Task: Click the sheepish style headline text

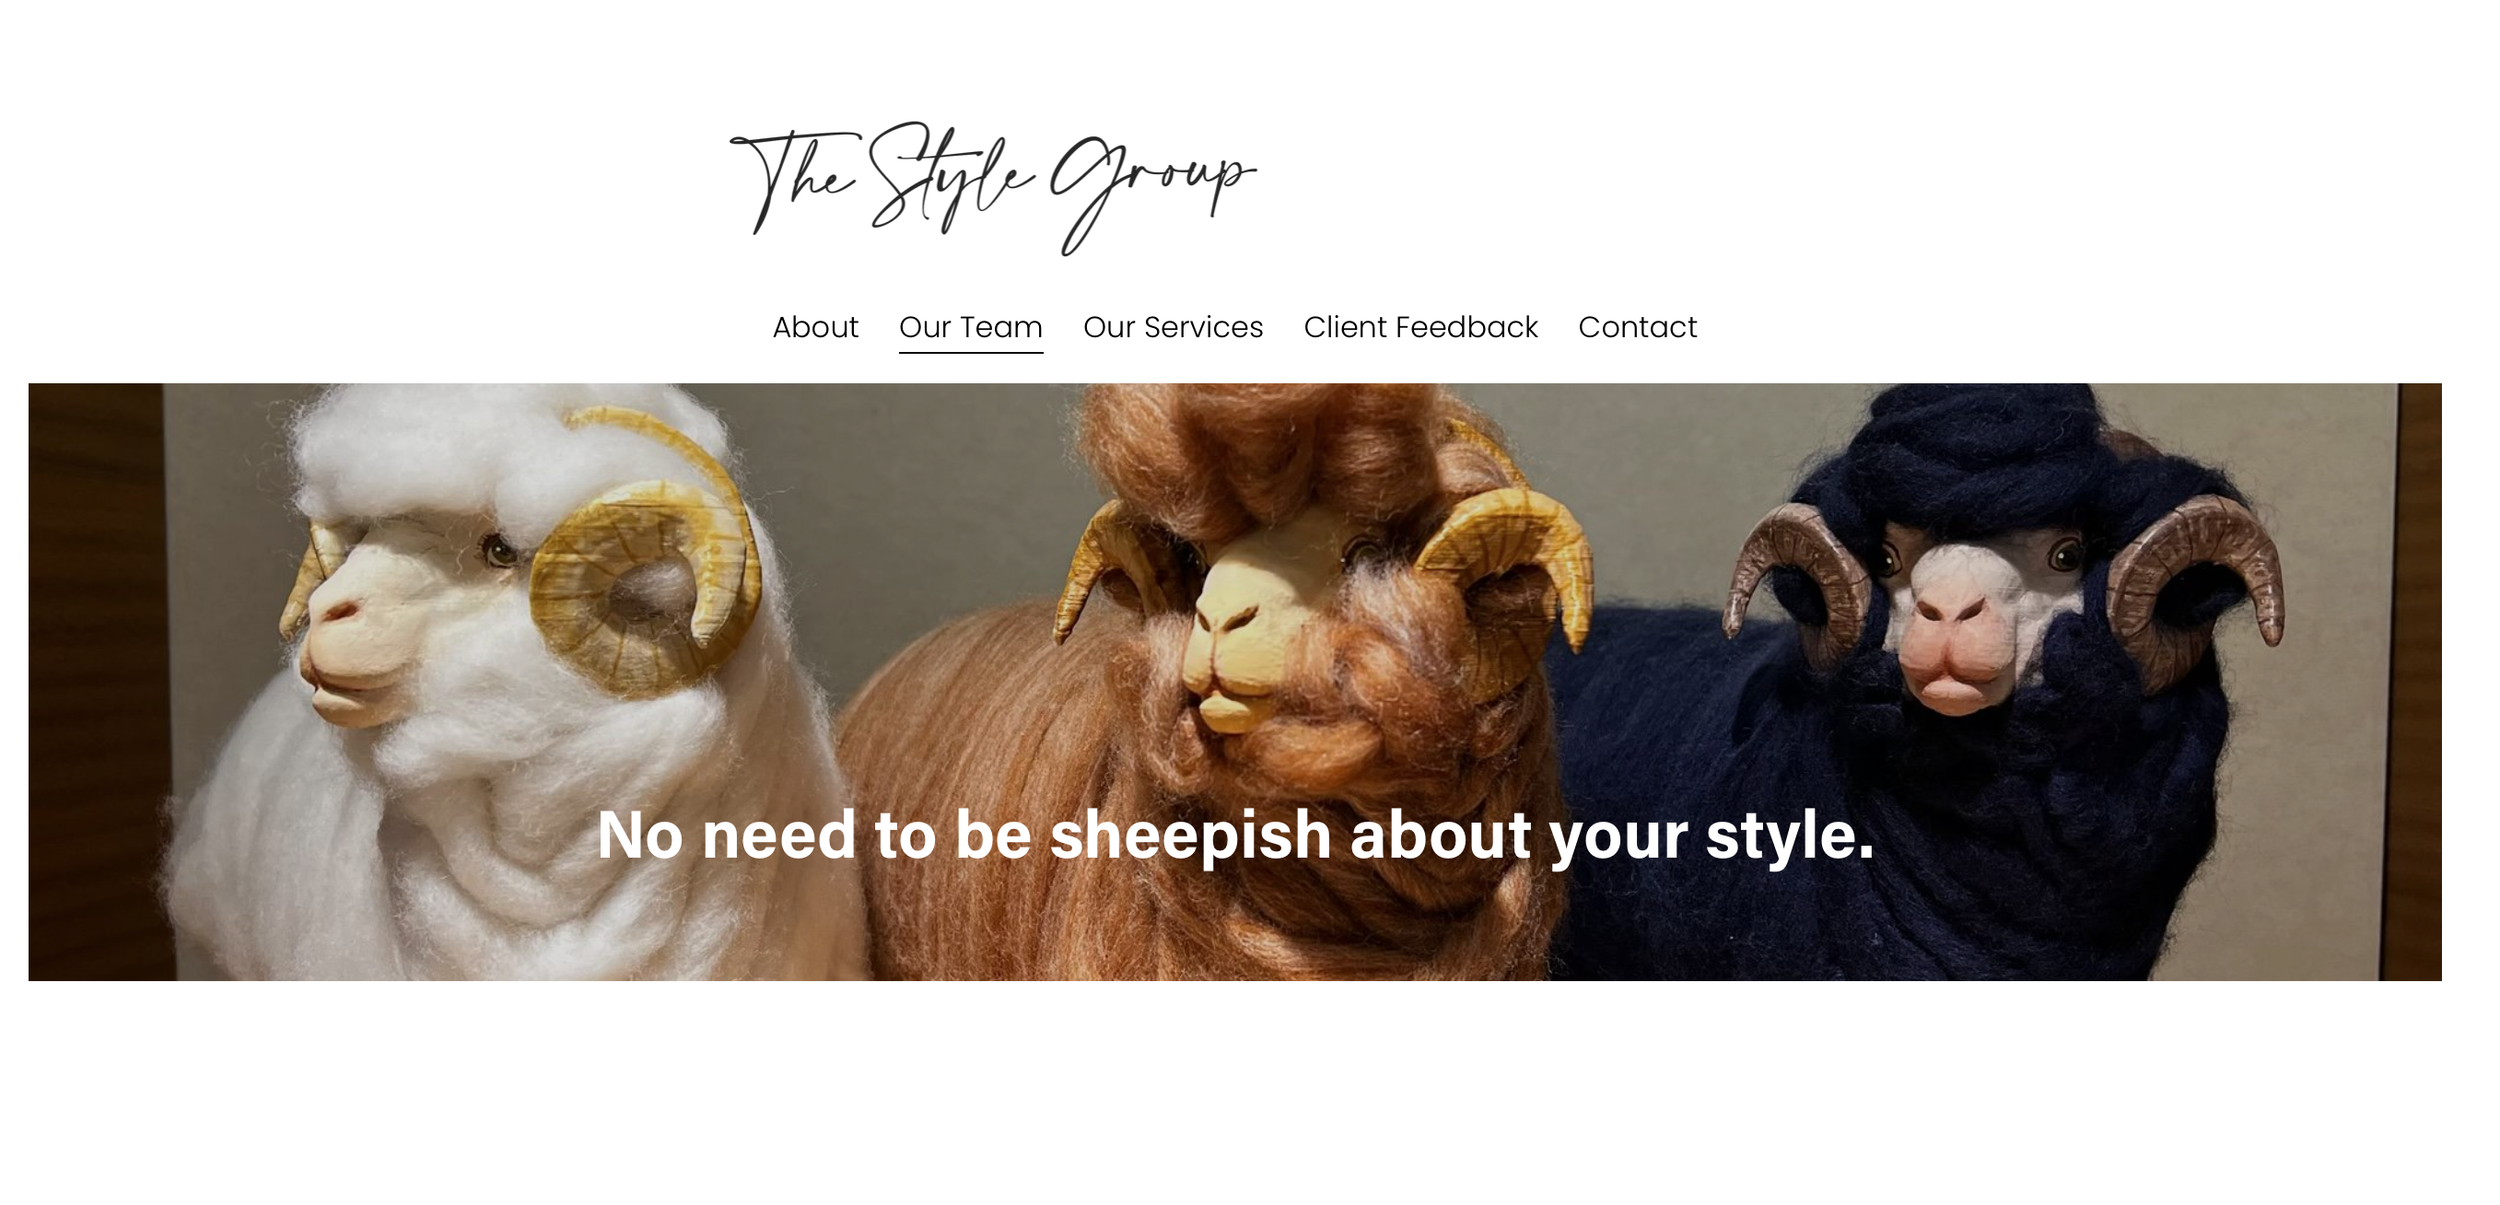Action: coord(1235,835)
